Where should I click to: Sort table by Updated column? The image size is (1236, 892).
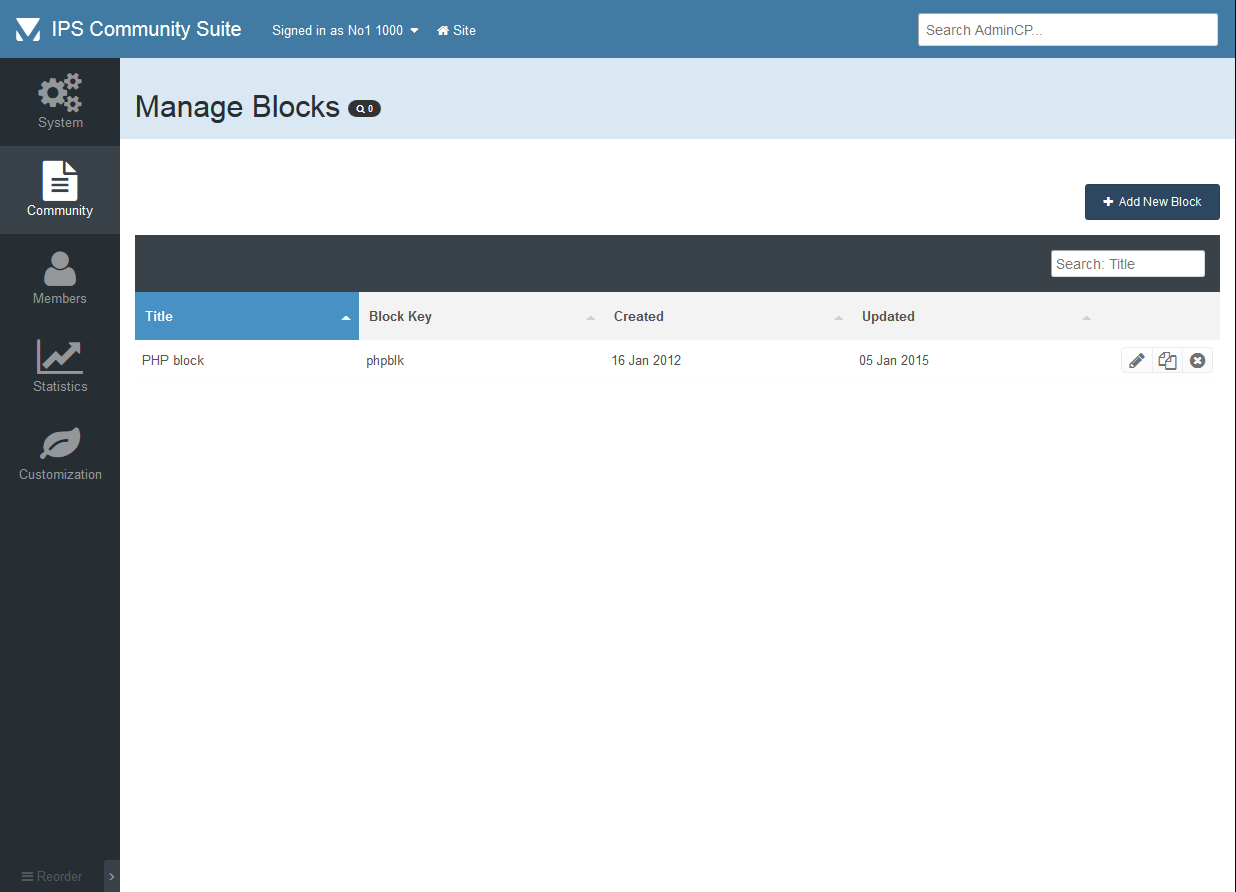pyautogui.click(x=975, y=316)
